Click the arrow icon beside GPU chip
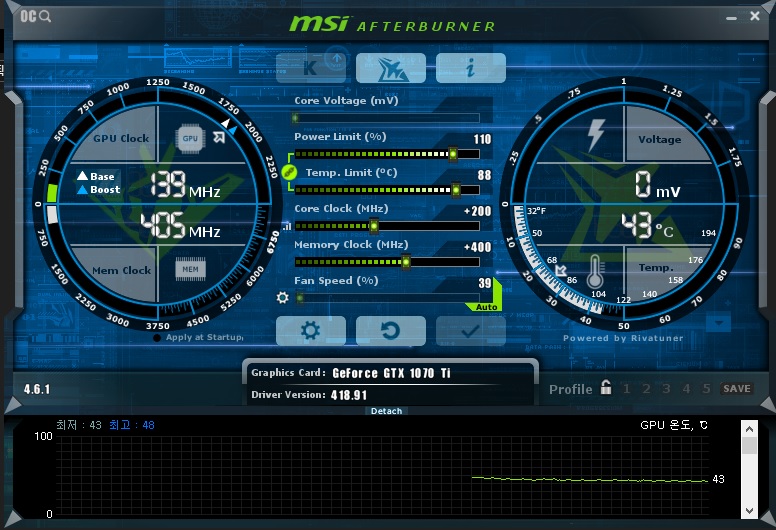Viewport: 776px width, 530px height. coord(219,137)
